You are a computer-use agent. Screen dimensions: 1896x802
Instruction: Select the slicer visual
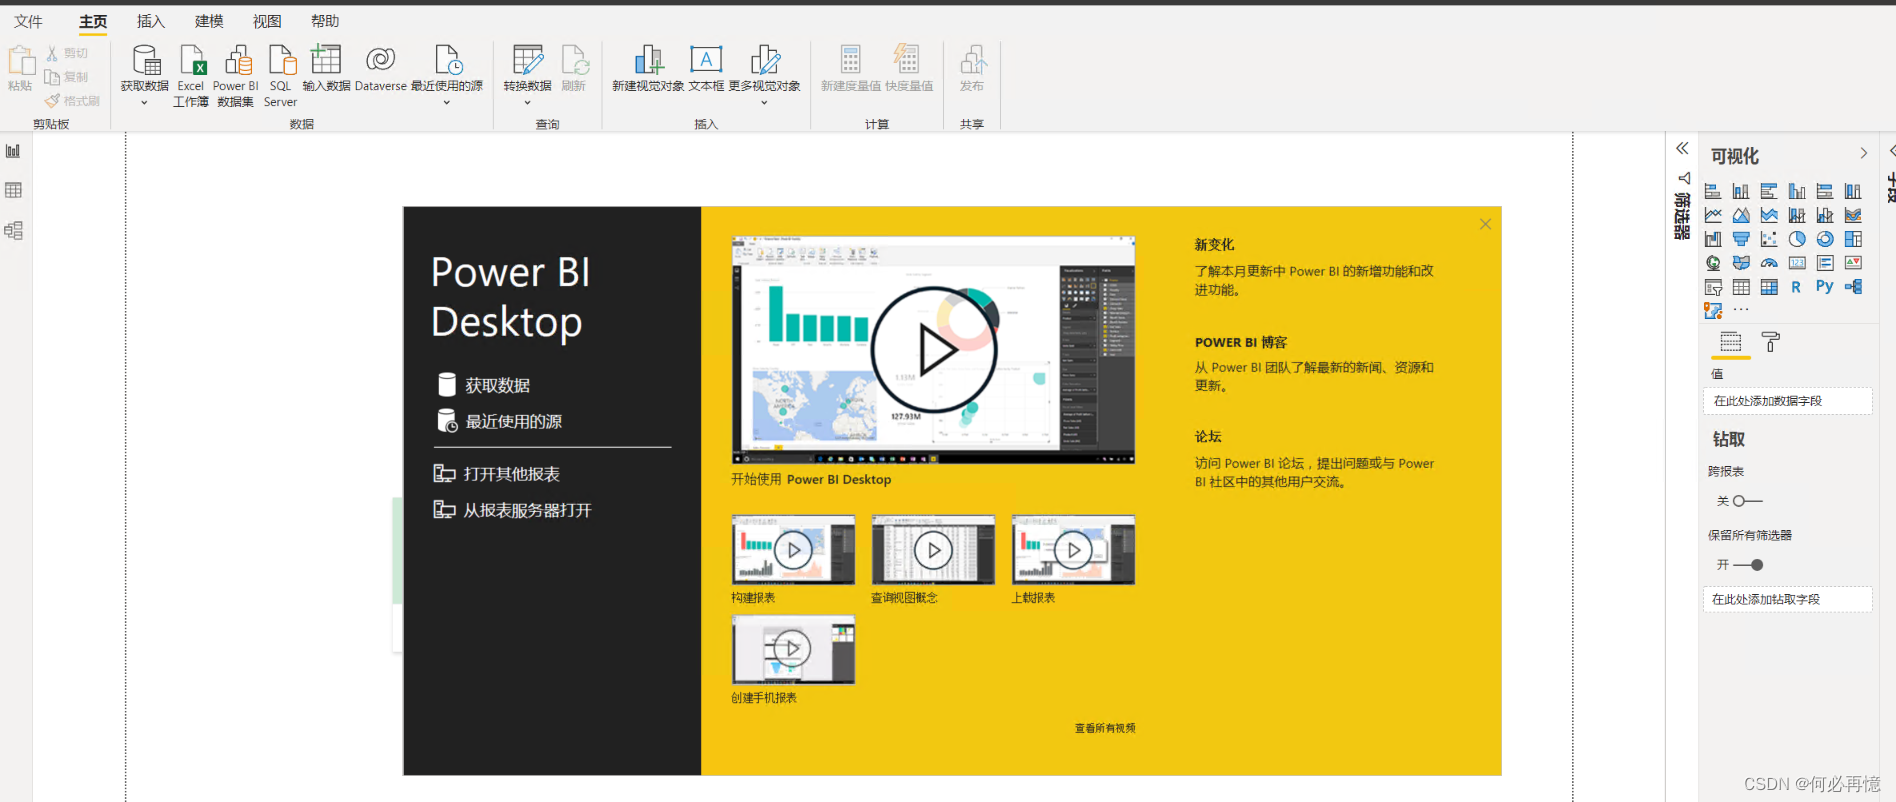[x=1713, y=287]
